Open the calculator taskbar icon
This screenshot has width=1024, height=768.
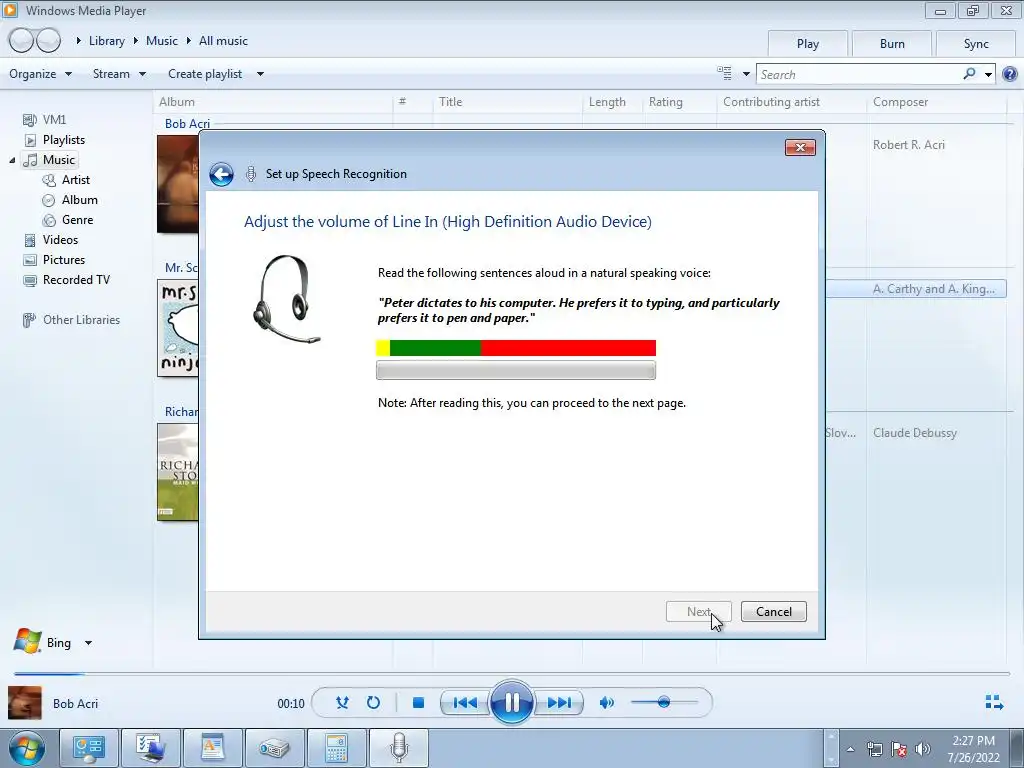coord(336,748)
